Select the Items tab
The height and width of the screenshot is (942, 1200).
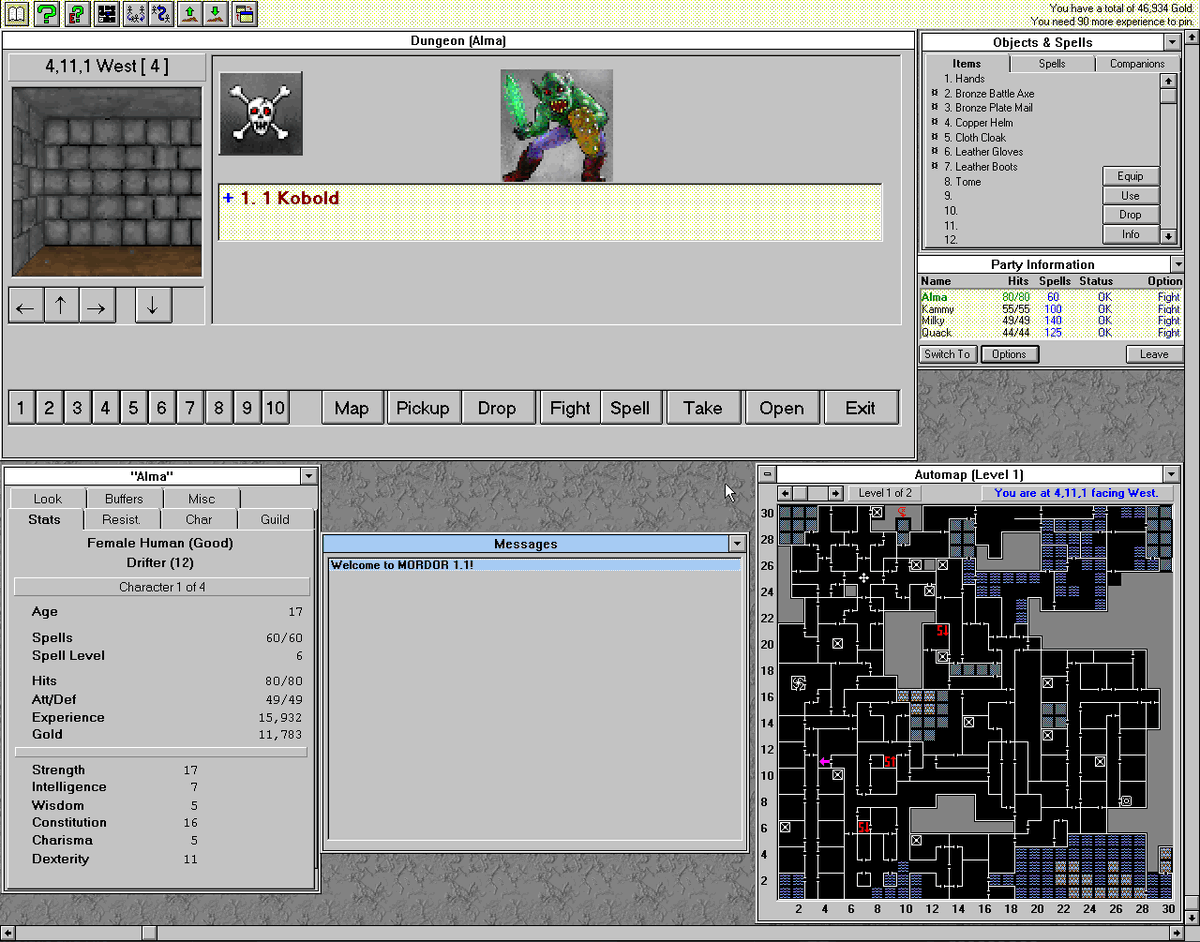pos(966,63)
